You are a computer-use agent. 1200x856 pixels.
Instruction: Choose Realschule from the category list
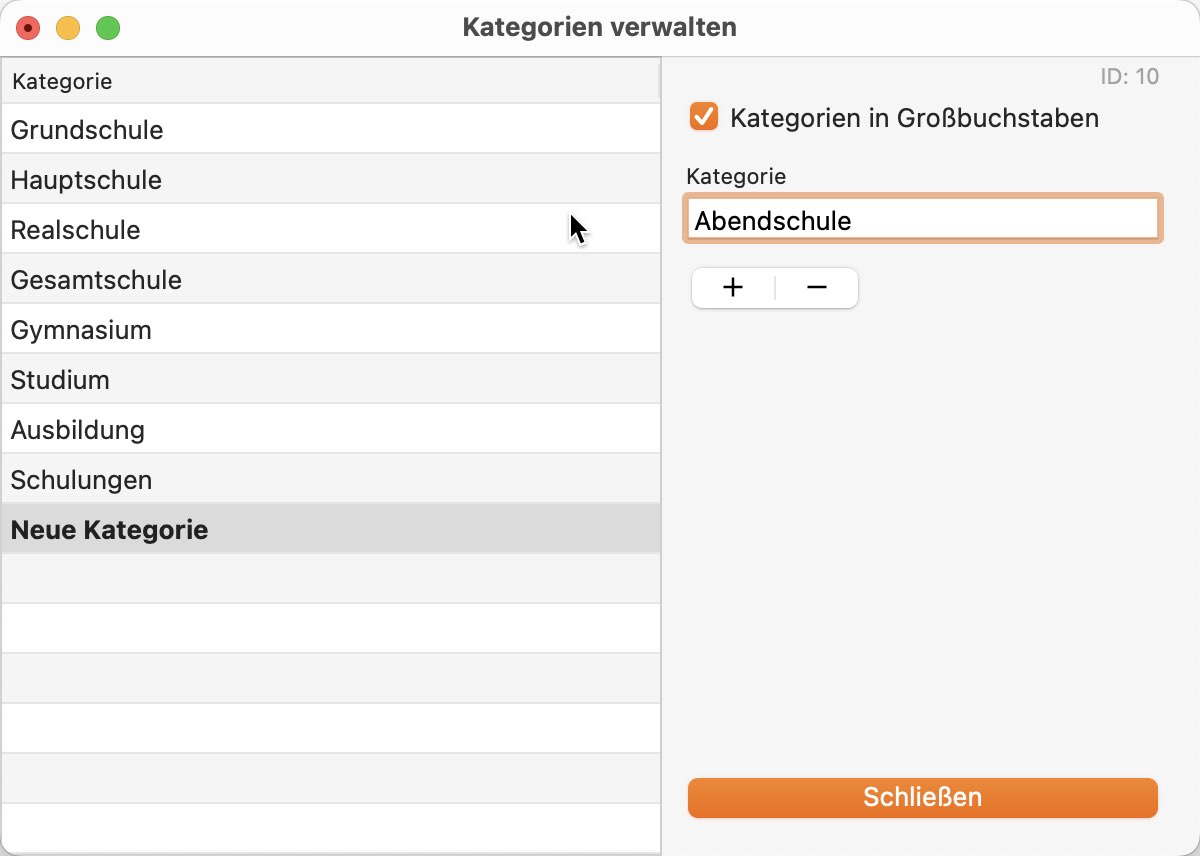tap(331, 230)
